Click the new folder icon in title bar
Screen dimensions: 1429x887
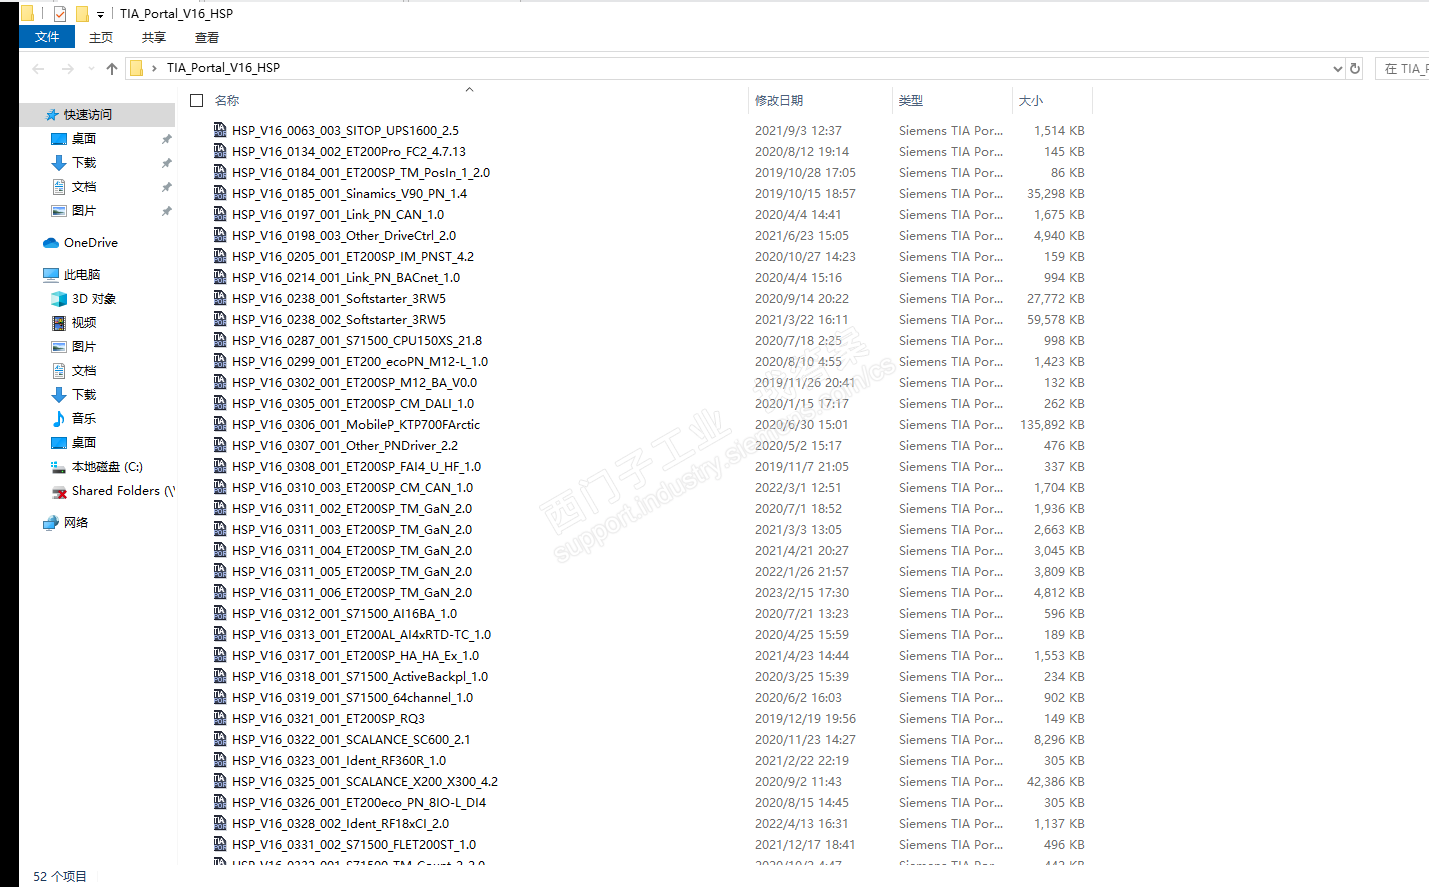coord(82,14)
